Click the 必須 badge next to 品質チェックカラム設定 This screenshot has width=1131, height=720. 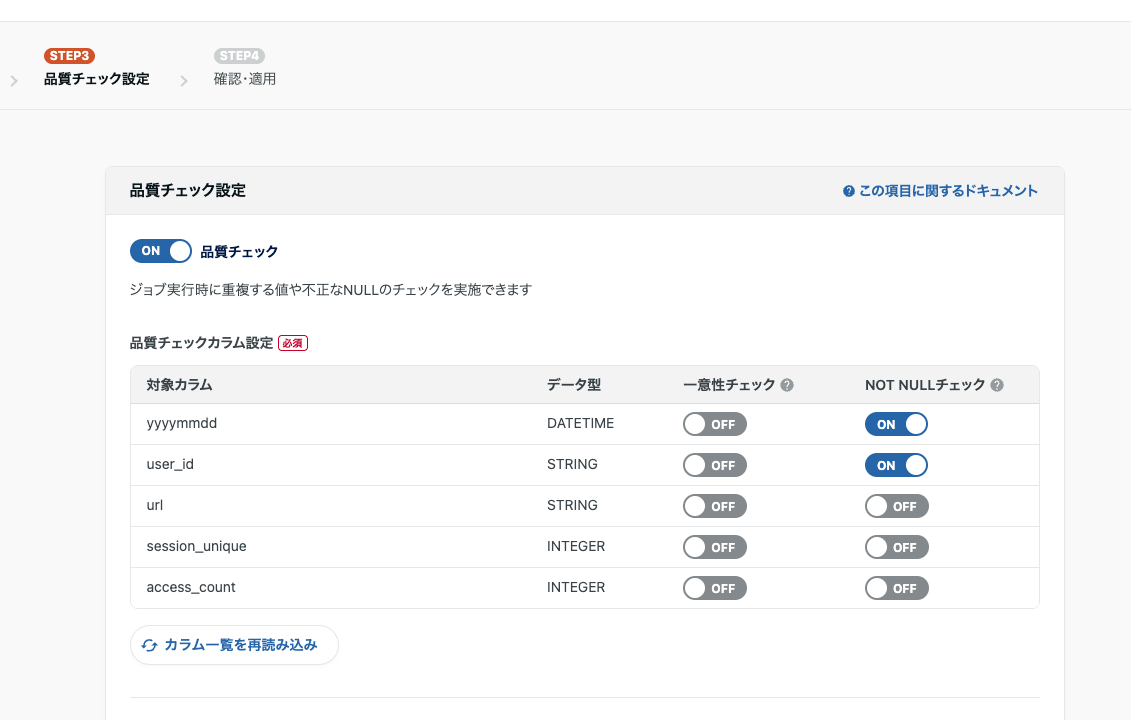(x=293, y=342)
